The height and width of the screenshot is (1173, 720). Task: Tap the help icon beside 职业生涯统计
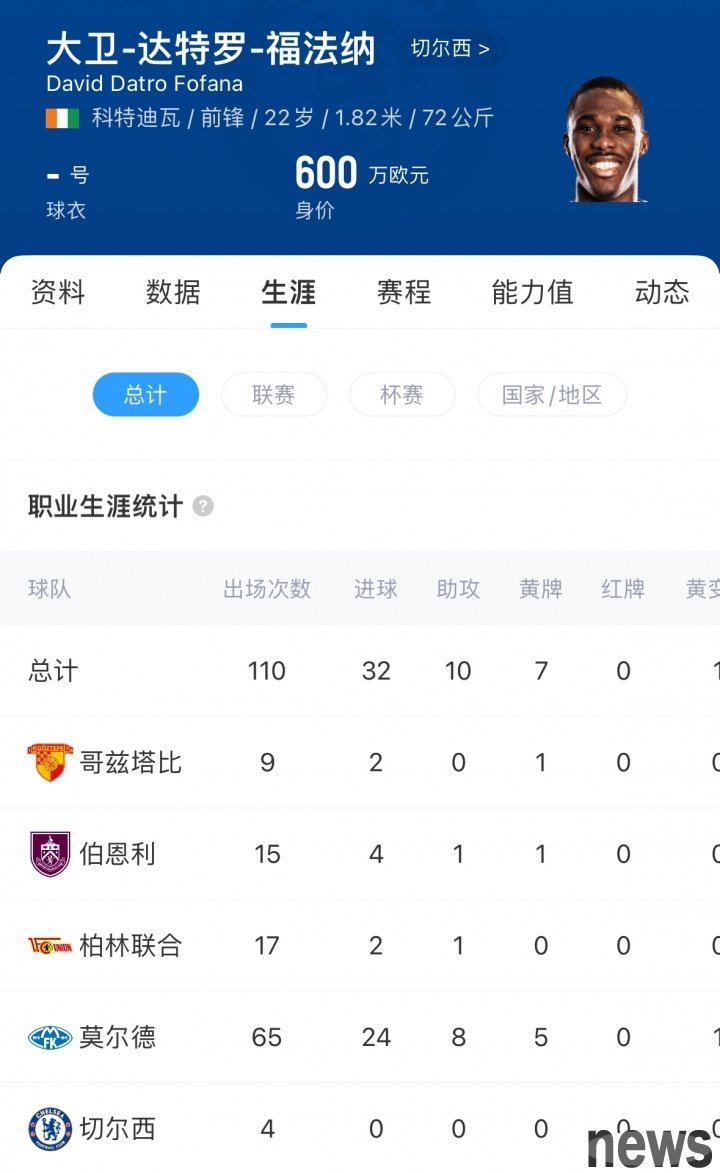(203, 506)
